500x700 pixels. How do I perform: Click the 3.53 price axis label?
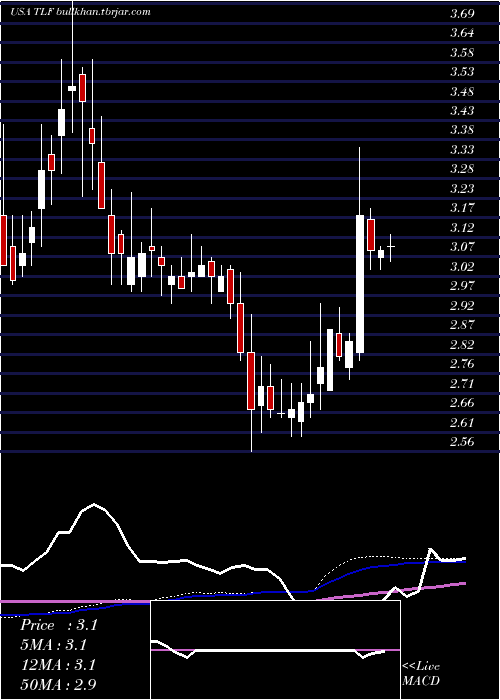[462, 72]
